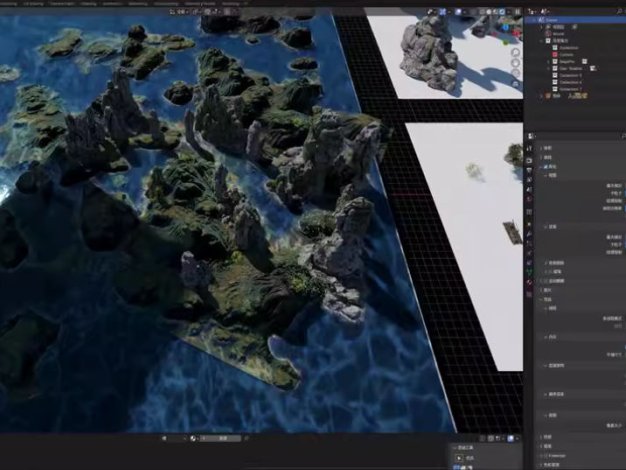Switch to the Rendering workspace tab
626x470 pixels.
click(x=138, y=4)
